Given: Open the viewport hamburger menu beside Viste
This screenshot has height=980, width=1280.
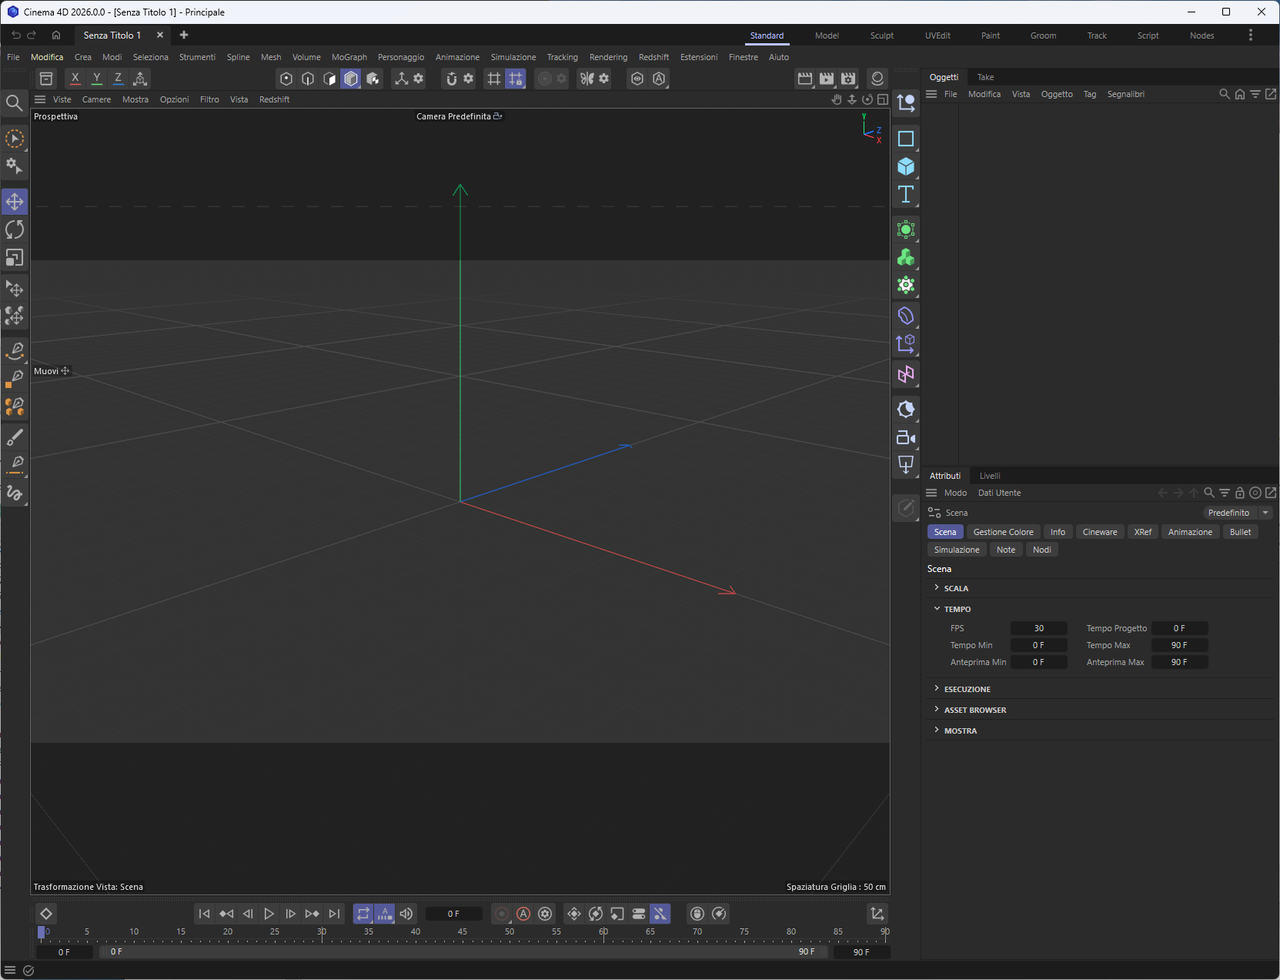Looking at the screenshot, I should click(x=40, y=100).
